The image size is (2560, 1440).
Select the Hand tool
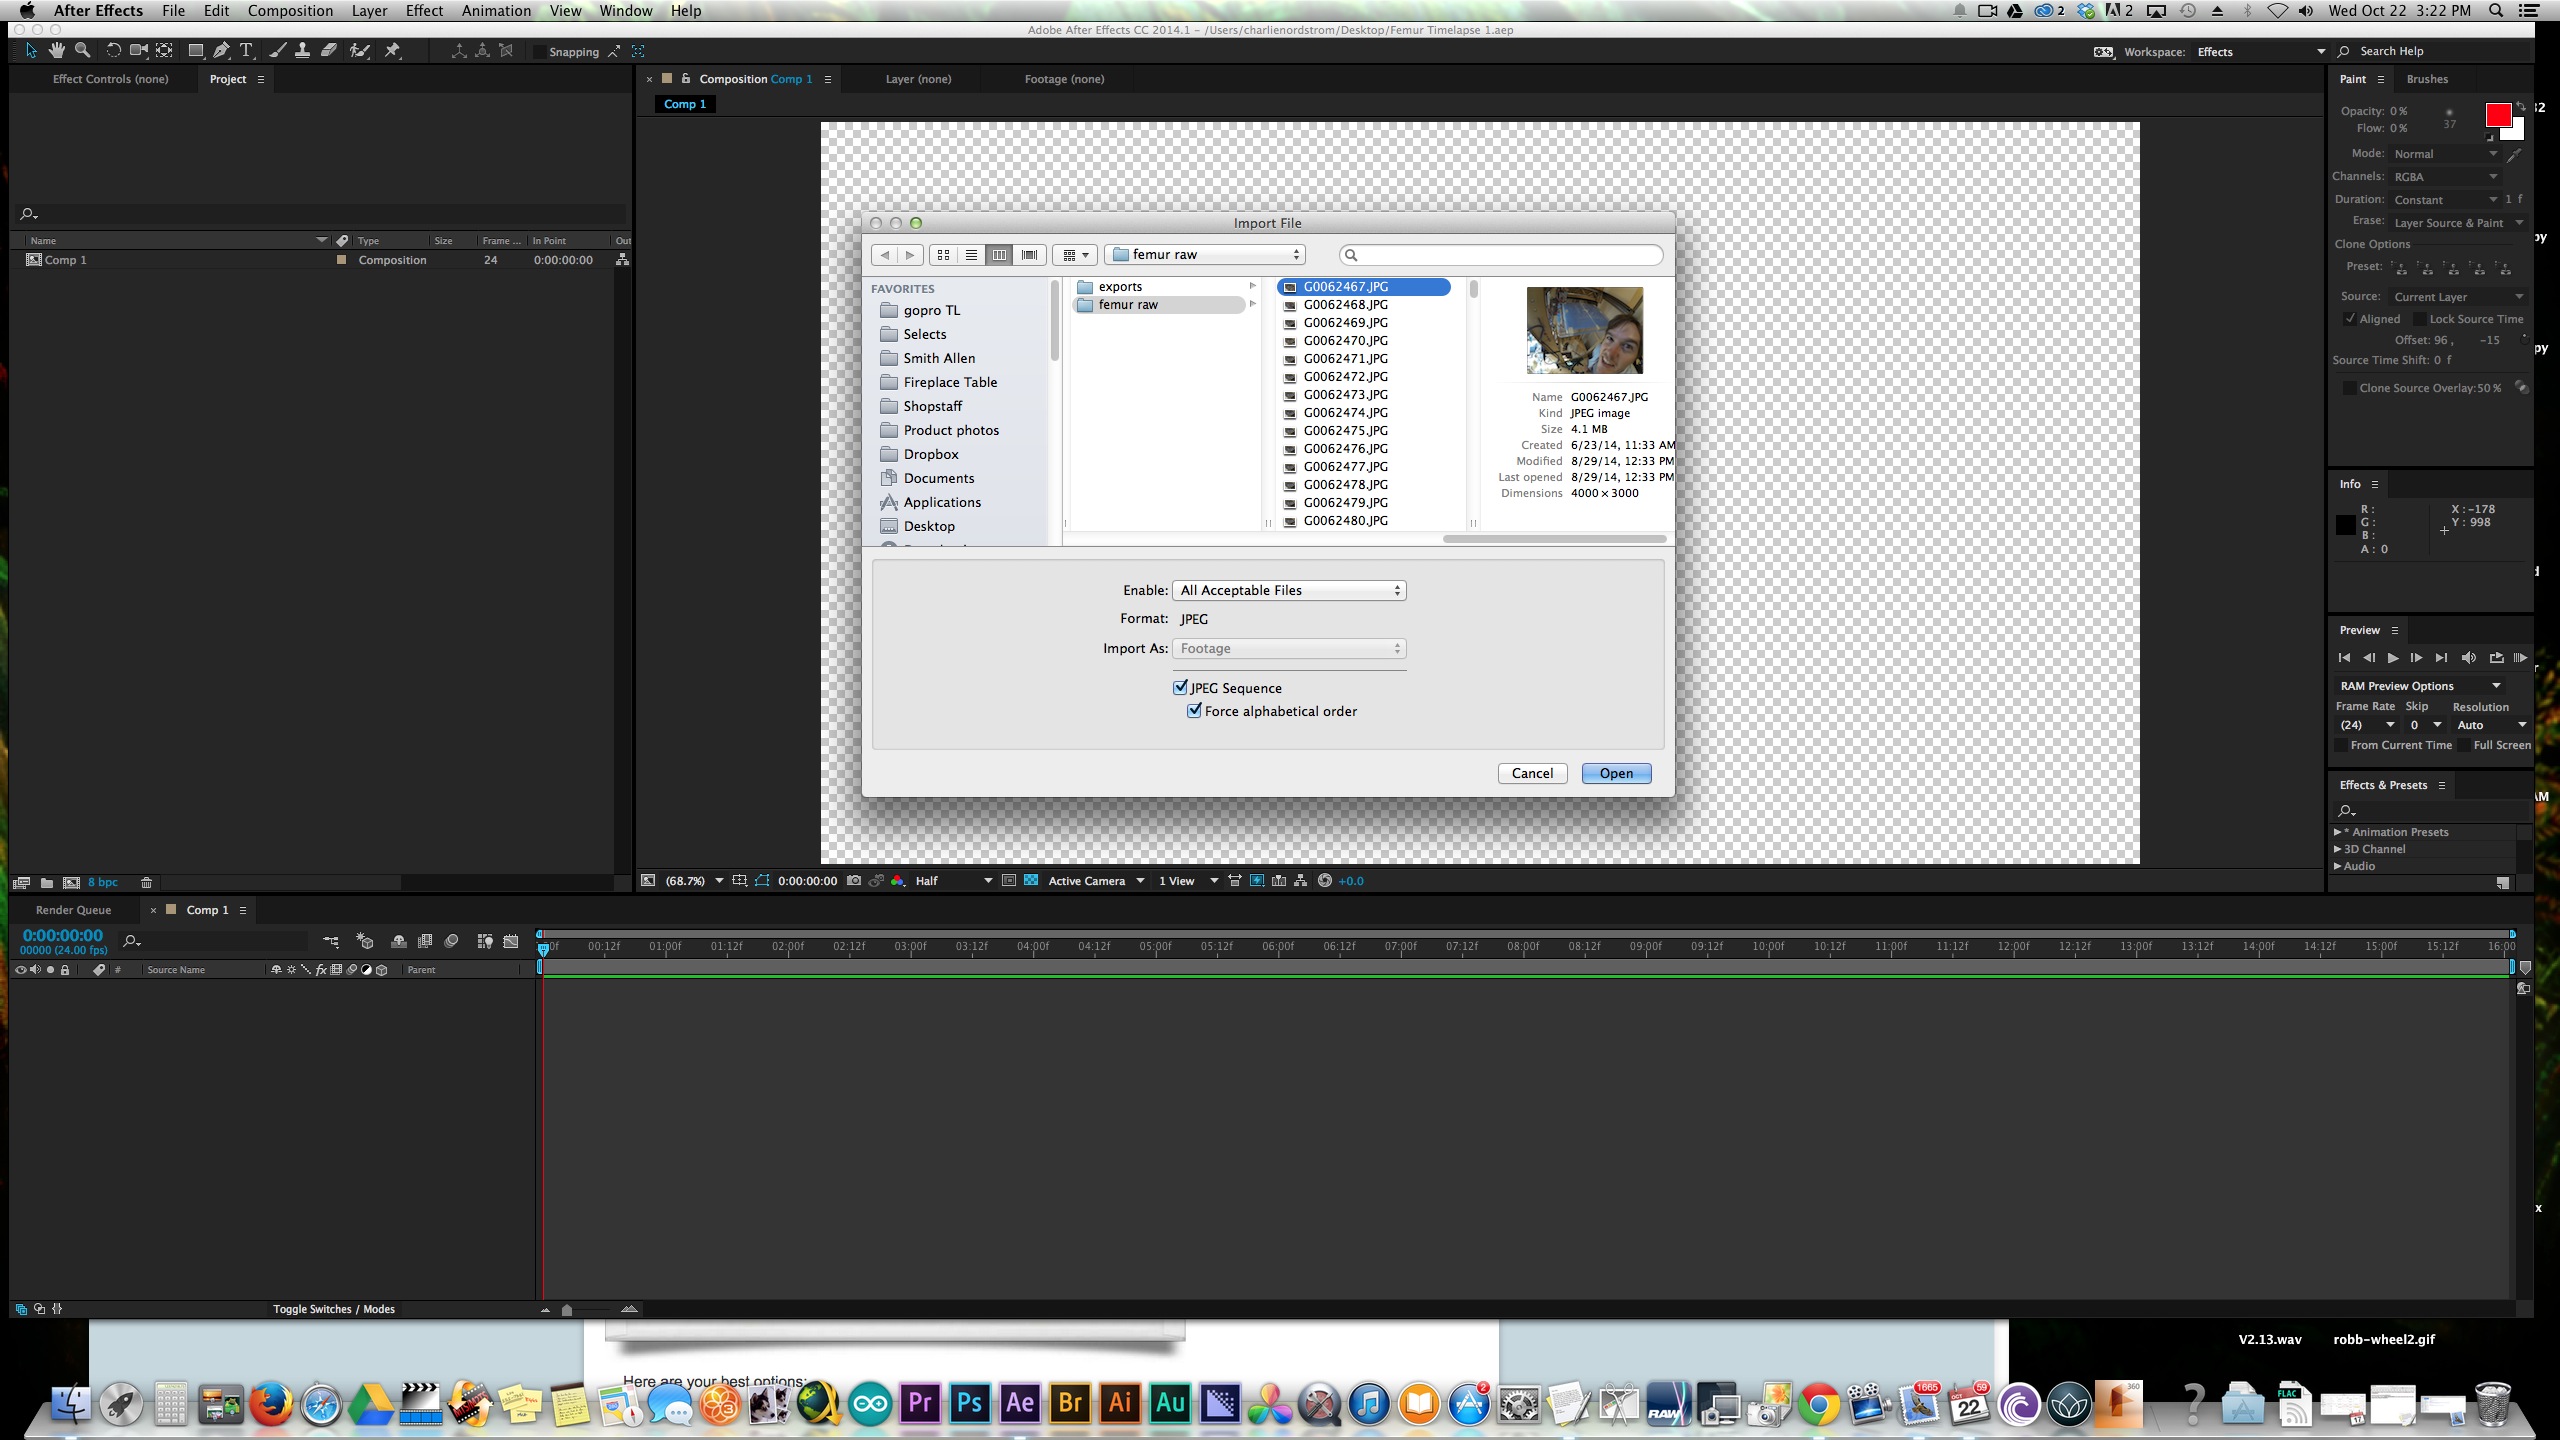[x=57, y=50]
